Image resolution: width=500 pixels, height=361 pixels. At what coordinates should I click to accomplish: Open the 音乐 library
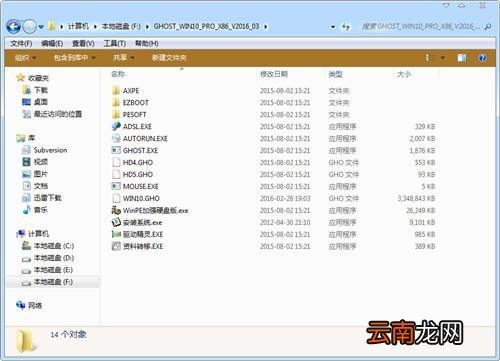pos(35,210)
